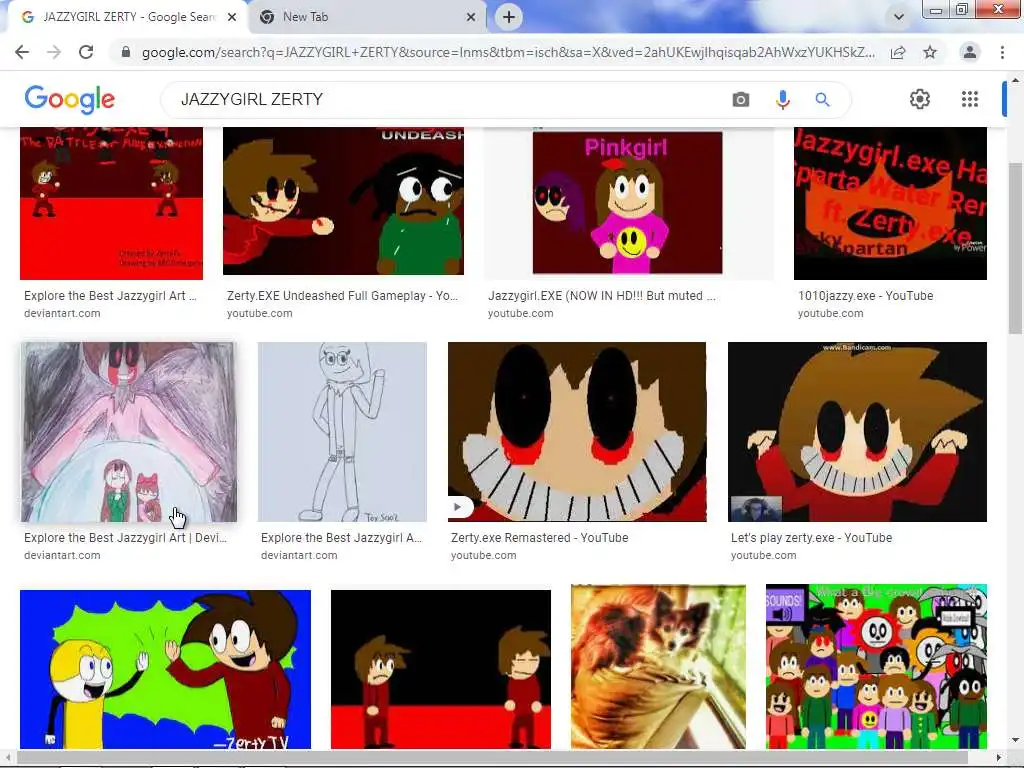Screen dimensions: 1024x768
Task: Close the JAZZYGIRL ZERTY tab
Action: click(x=232, y=17)
